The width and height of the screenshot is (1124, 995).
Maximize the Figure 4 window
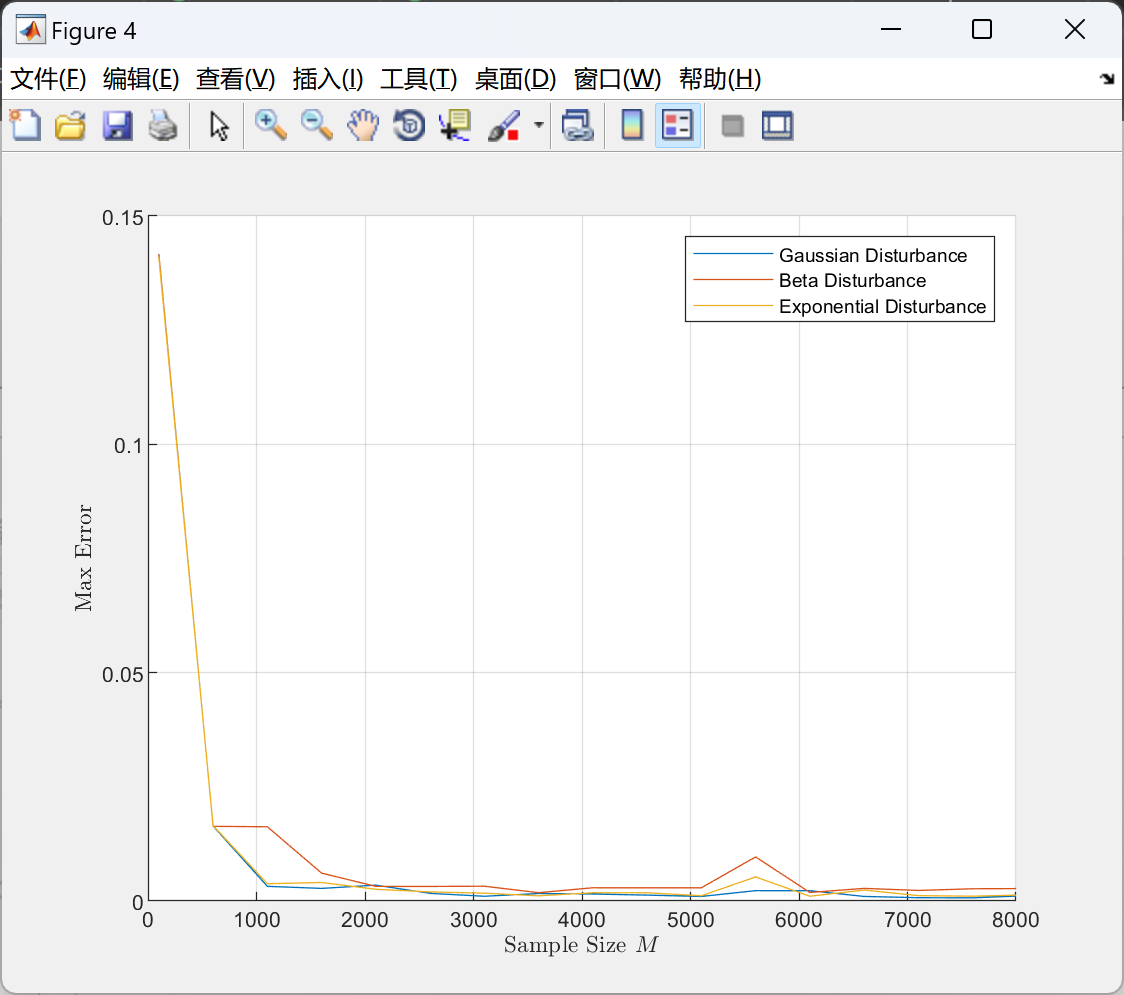point(981,29)
